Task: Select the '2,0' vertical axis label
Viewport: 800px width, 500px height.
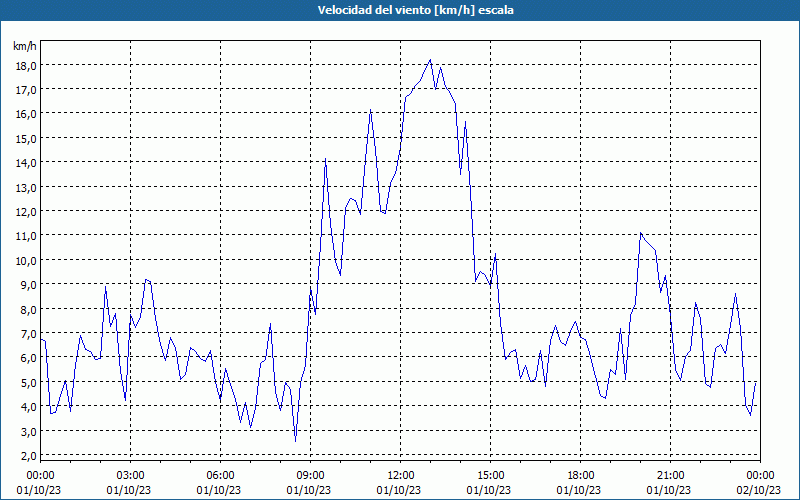Action: click(28, 456)
